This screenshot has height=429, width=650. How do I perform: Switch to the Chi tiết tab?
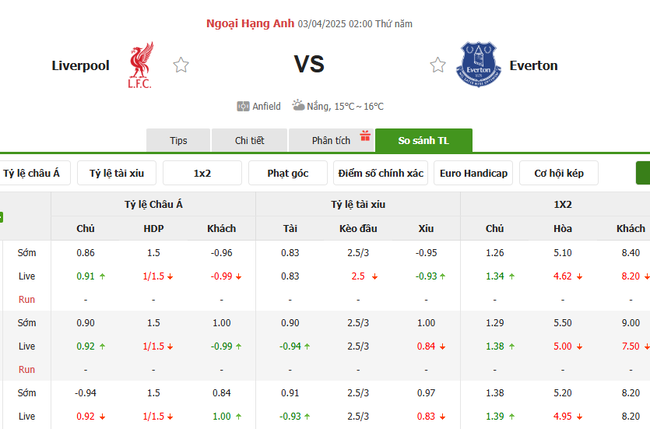tap(250, 141)
